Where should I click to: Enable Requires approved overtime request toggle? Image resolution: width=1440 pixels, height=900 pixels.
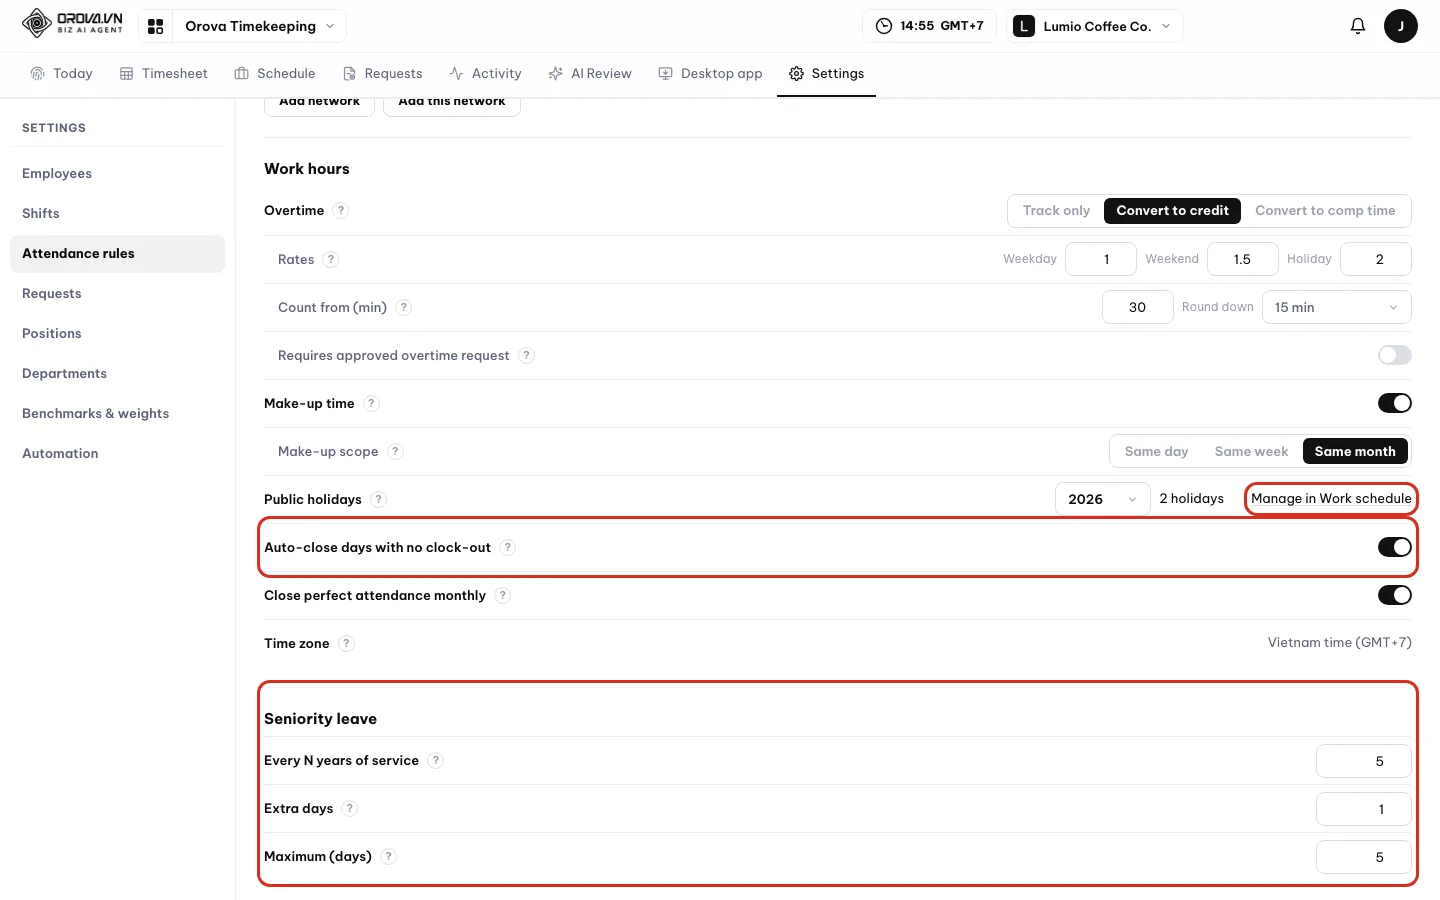1394,355
